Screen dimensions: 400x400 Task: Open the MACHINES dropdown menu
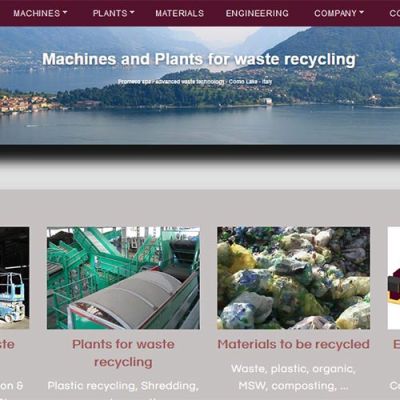40,13
